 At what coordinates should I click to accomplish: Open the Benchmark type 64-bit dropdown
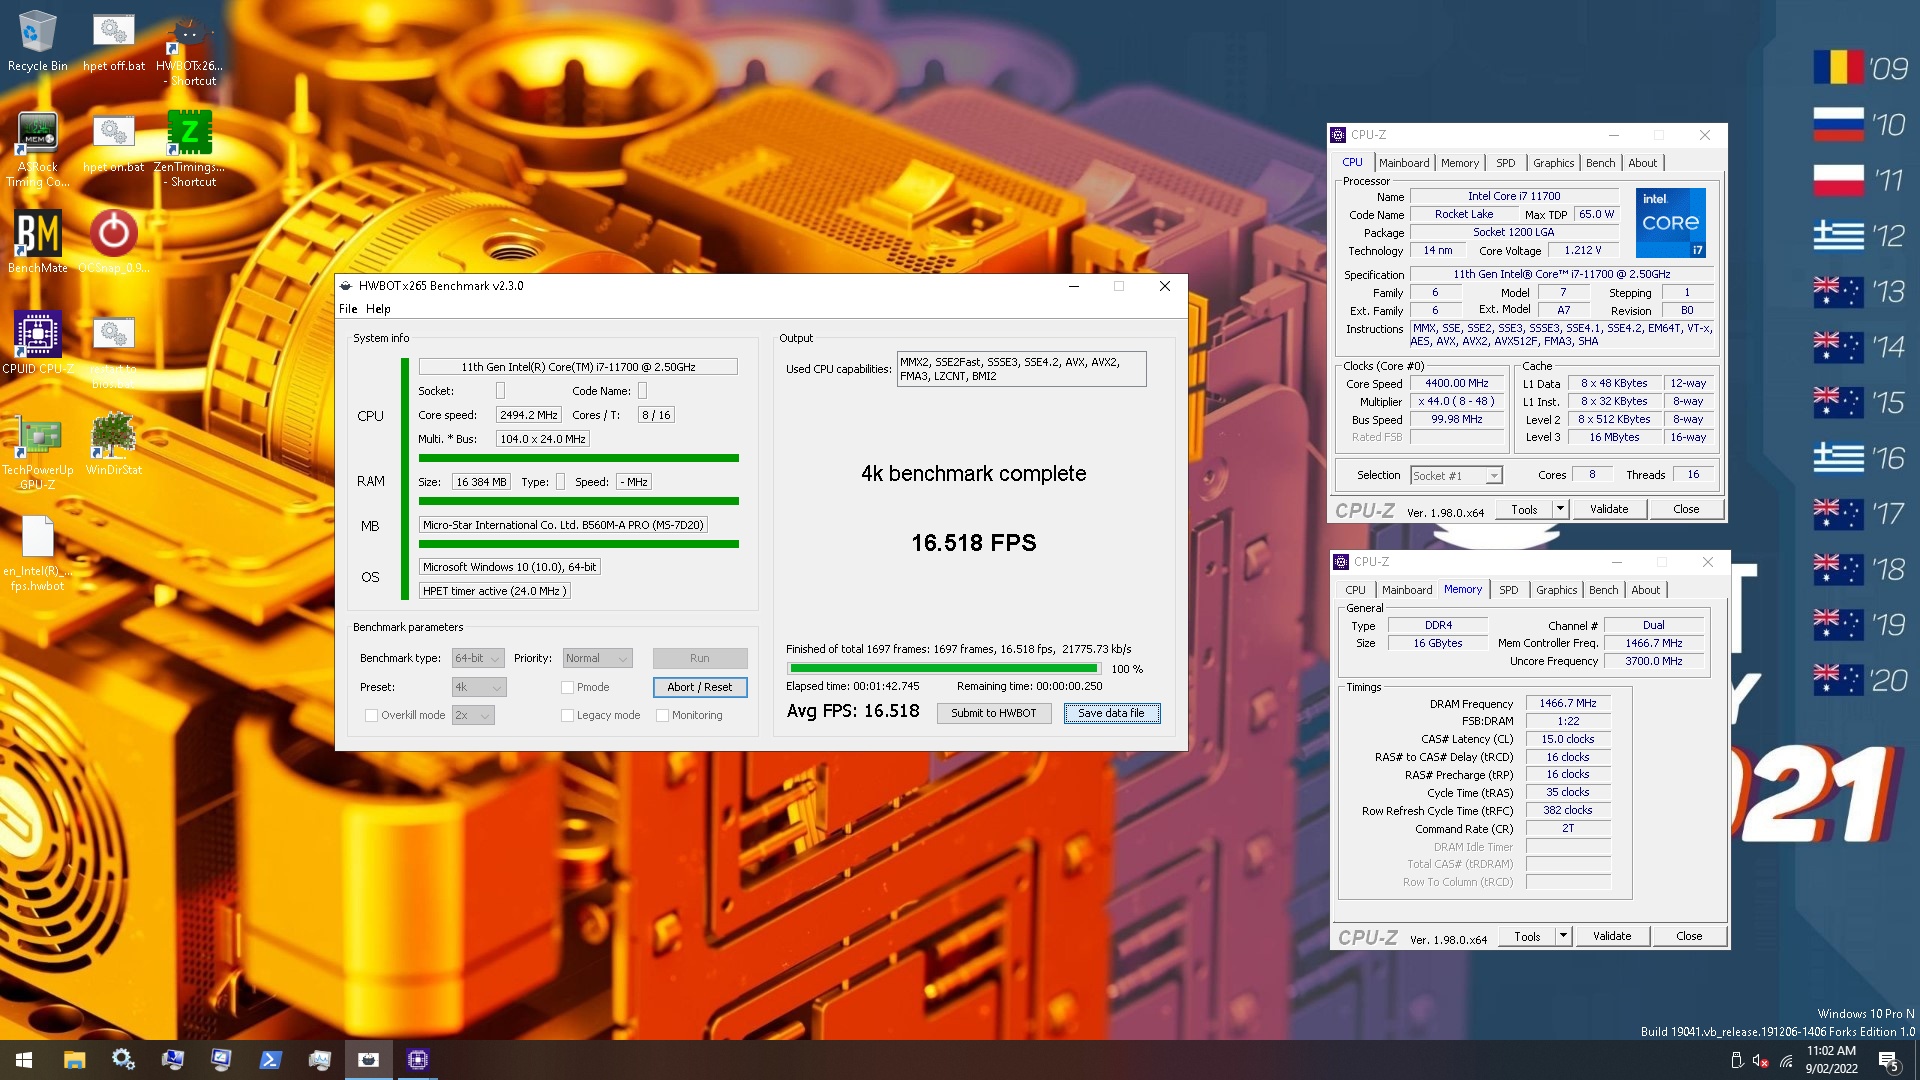click(x=478, y=658)
